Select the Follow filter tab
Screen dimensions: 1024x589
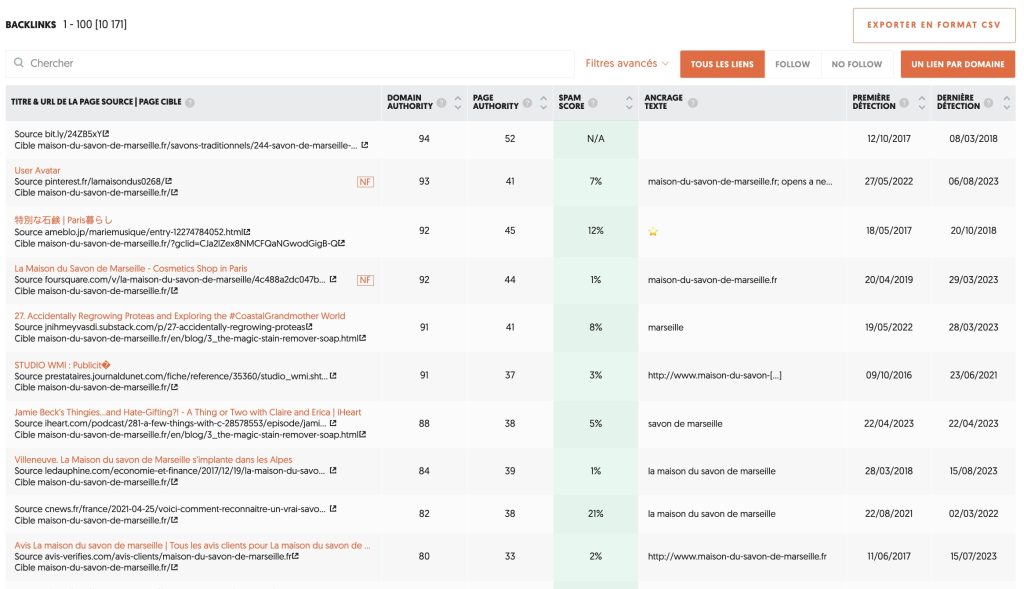pos(792,64)
